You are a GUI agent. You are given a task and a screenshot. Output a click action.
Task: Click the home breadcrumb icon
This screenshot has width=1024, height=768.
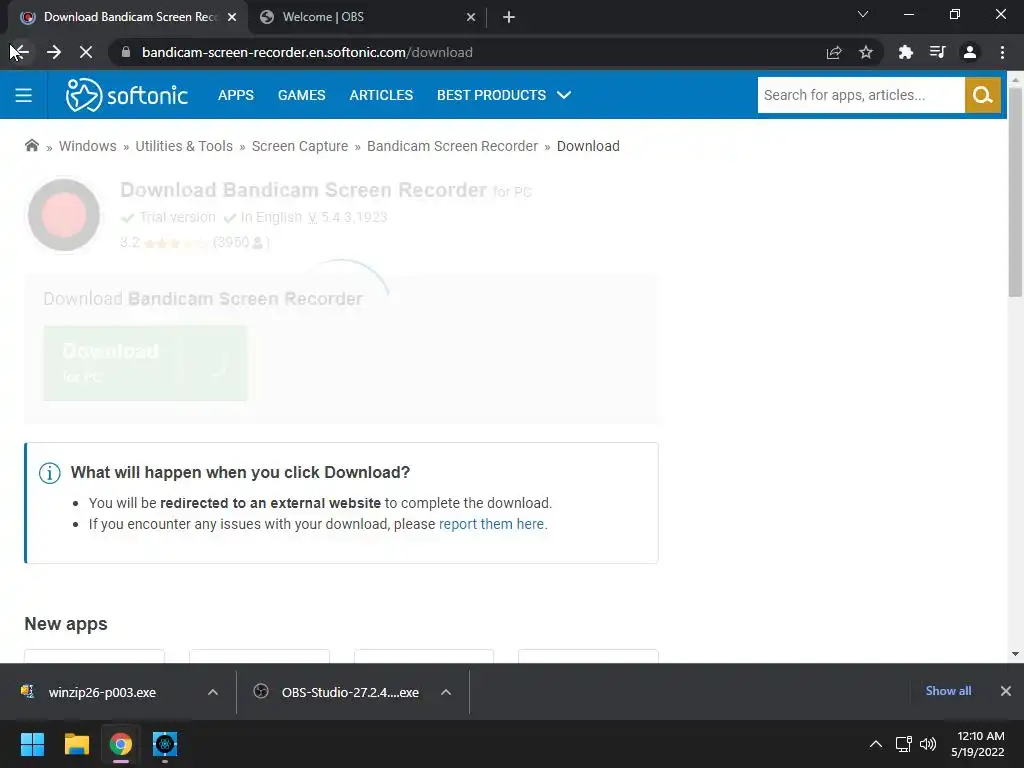(x=31, y=146)
